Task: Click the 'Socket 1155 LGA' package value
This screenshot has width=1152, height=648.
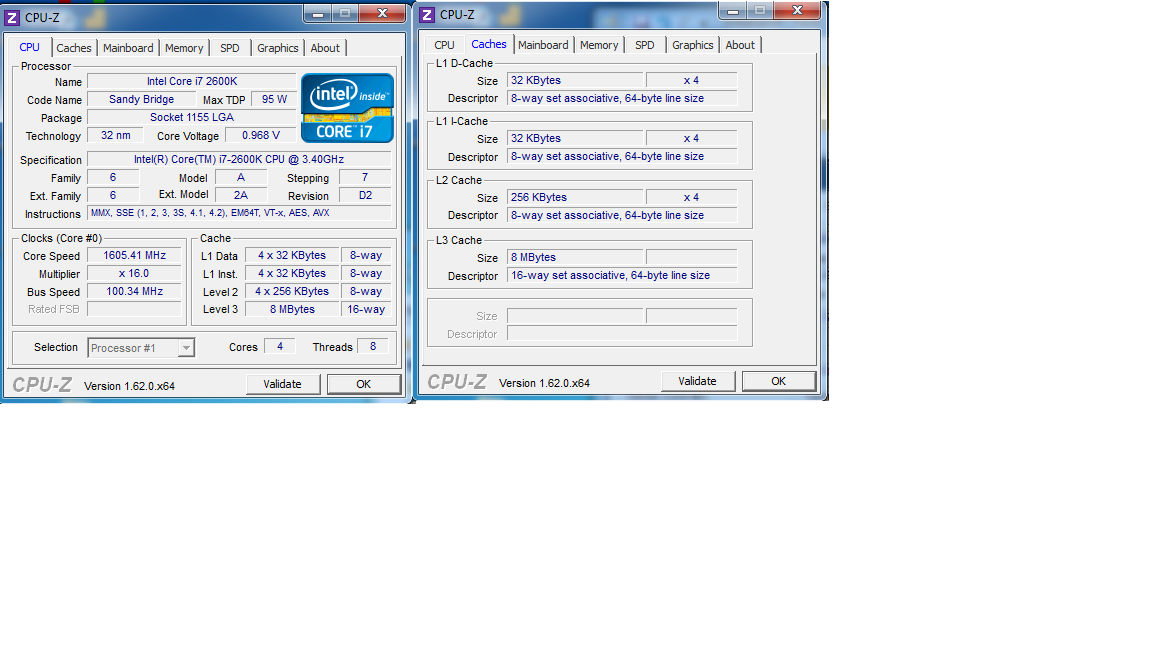Action: pyautogui.click(x=192, y=118)
